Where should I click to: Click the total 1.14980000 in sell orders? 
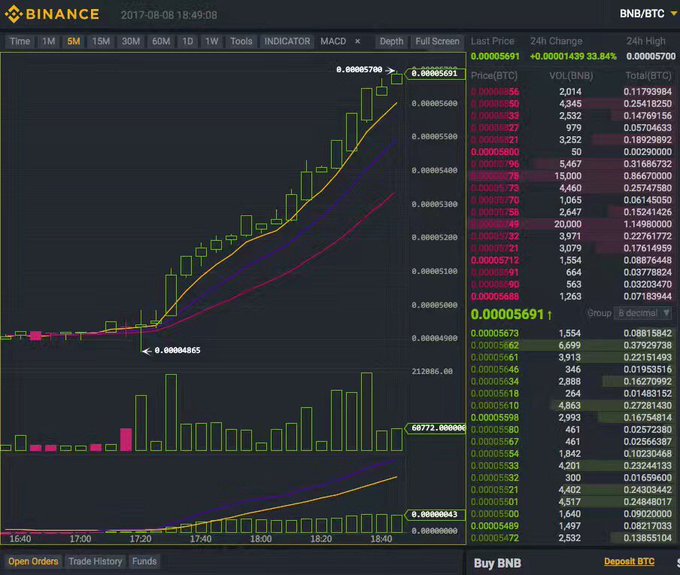(x=647, y=224)
